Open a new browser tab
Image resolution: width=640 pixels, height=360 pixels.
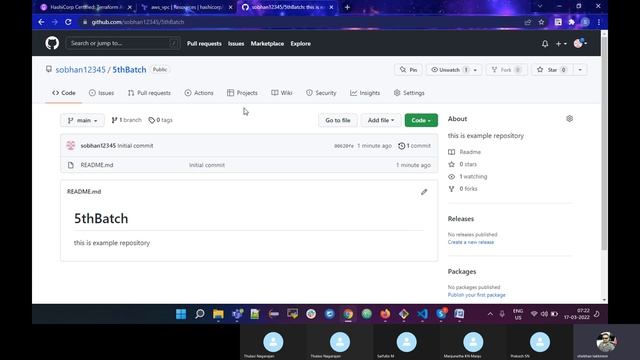(x=347, y=7)
